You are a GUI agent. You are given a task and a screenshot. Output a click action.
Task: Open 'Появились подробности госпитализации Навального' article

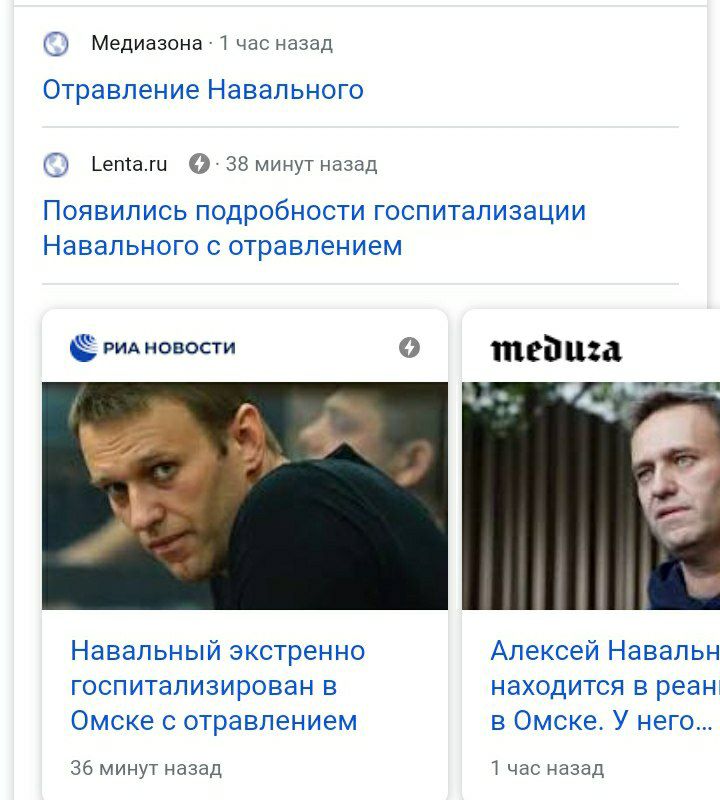(314, 228)
